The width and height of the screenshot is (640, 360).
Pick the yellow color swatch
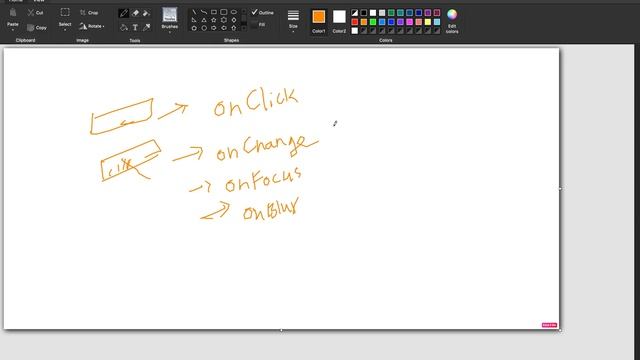[x=428, y=22]
